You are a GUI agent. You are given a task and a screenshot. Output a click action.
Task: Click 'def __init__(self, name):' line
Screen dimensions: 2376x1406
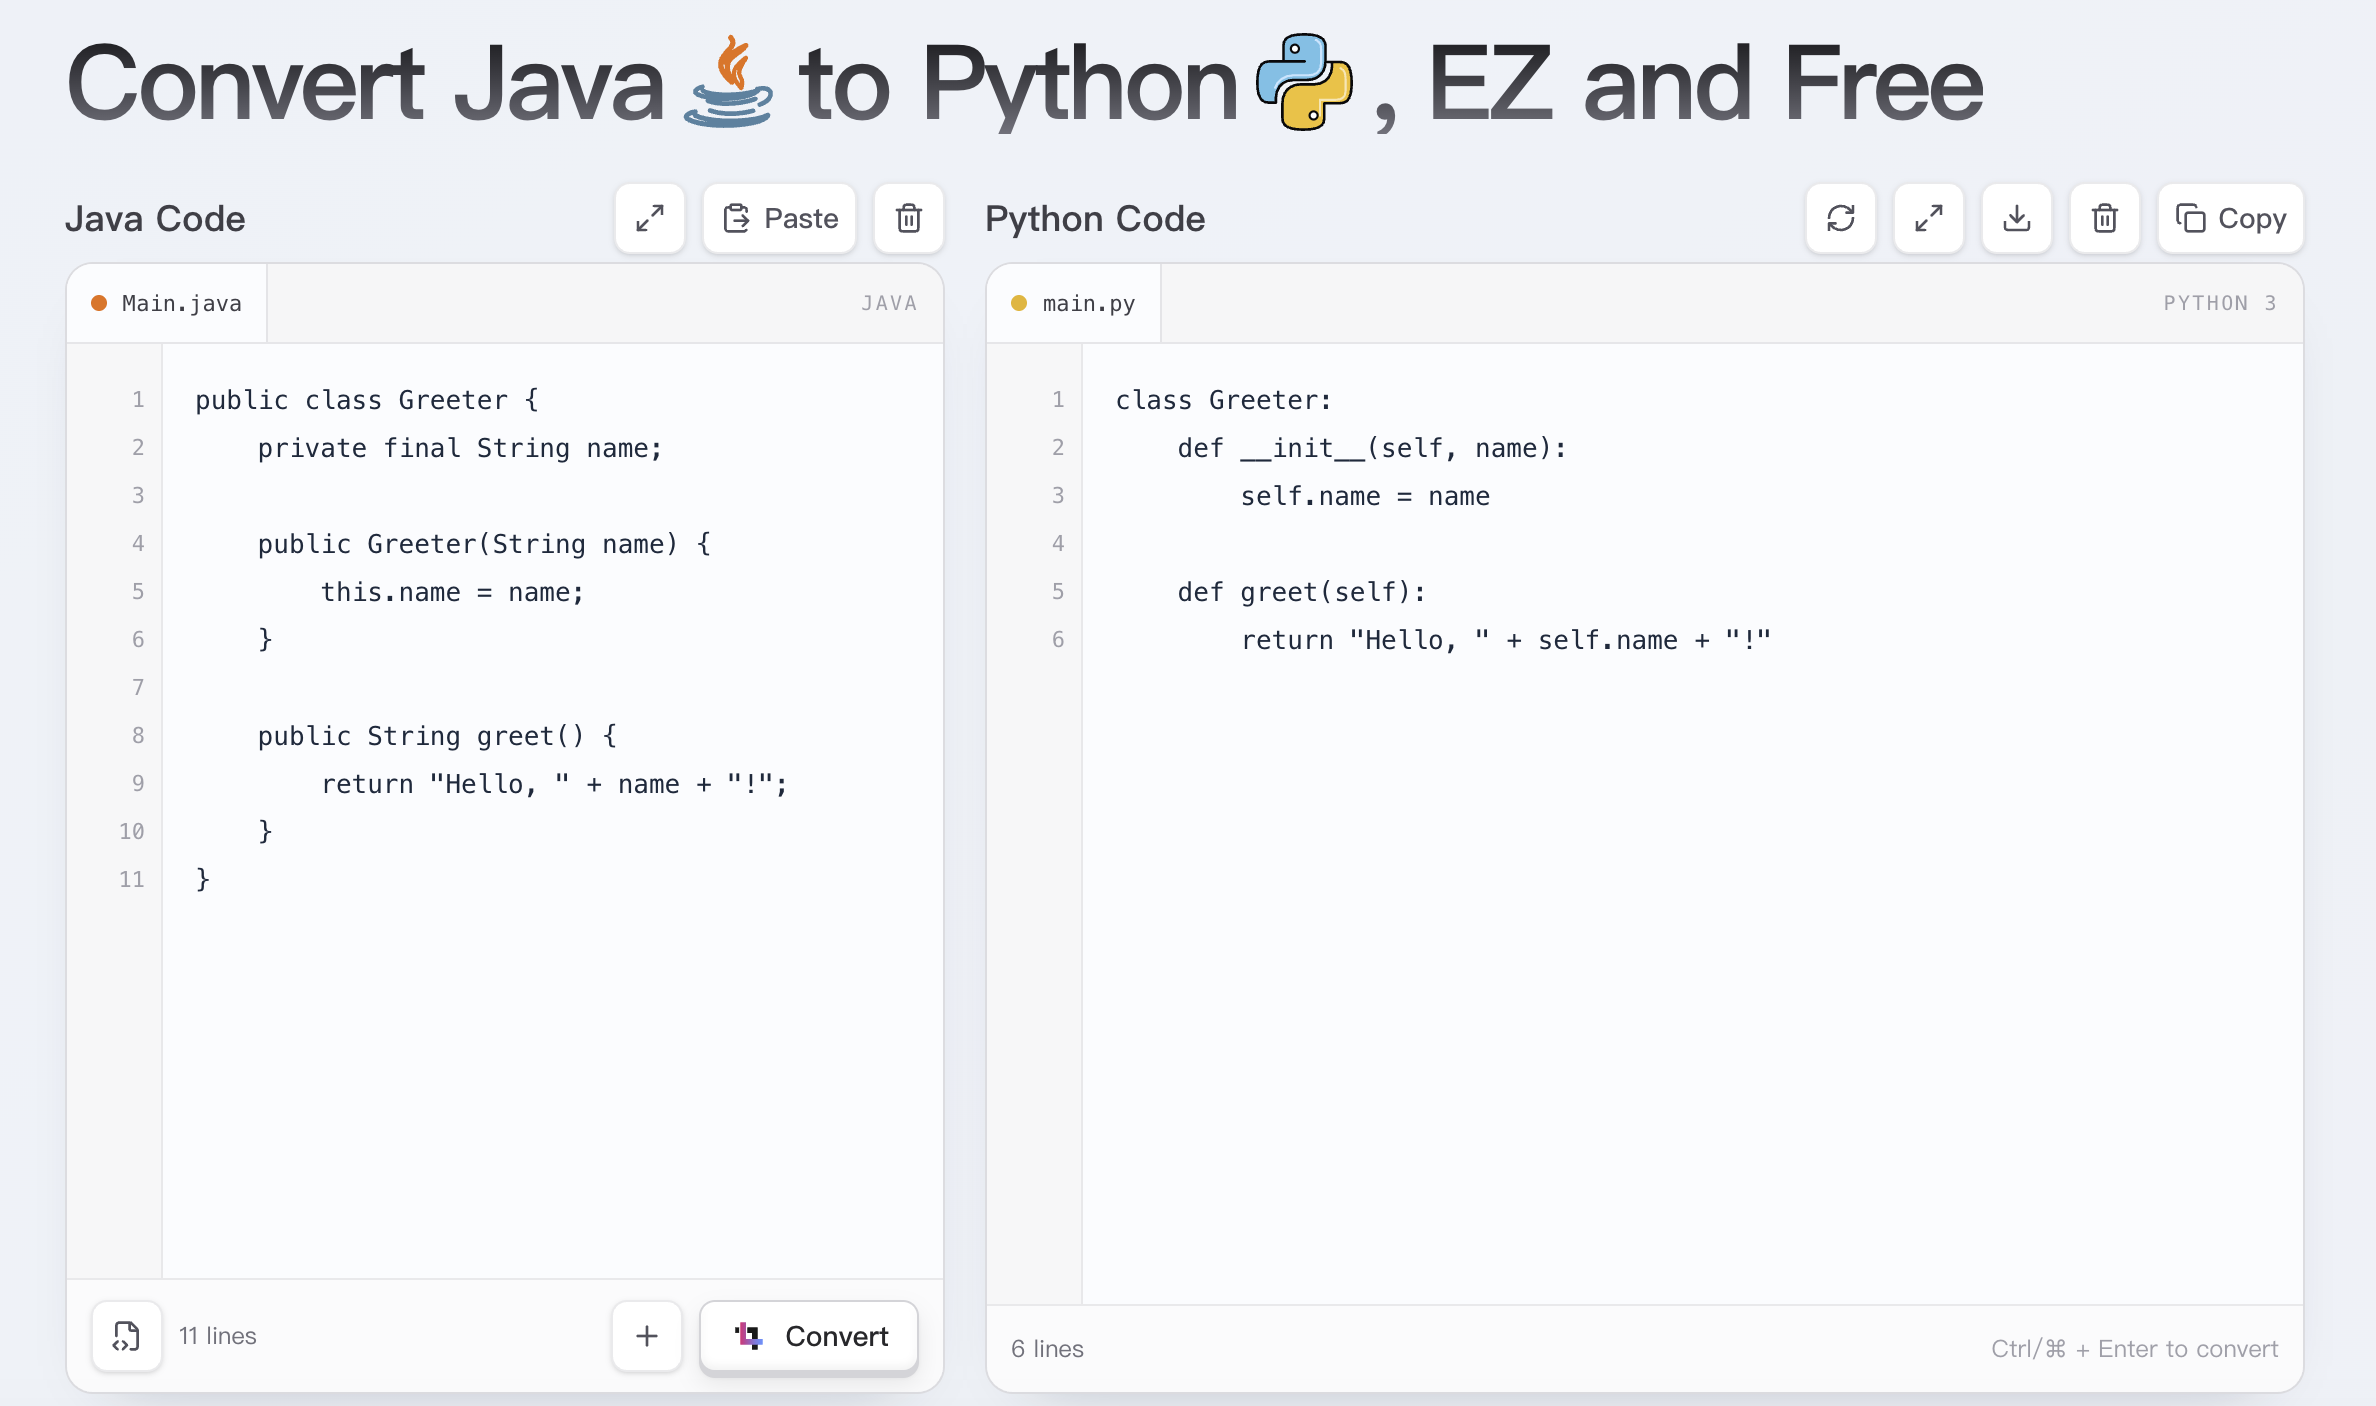pos(1372,448)
